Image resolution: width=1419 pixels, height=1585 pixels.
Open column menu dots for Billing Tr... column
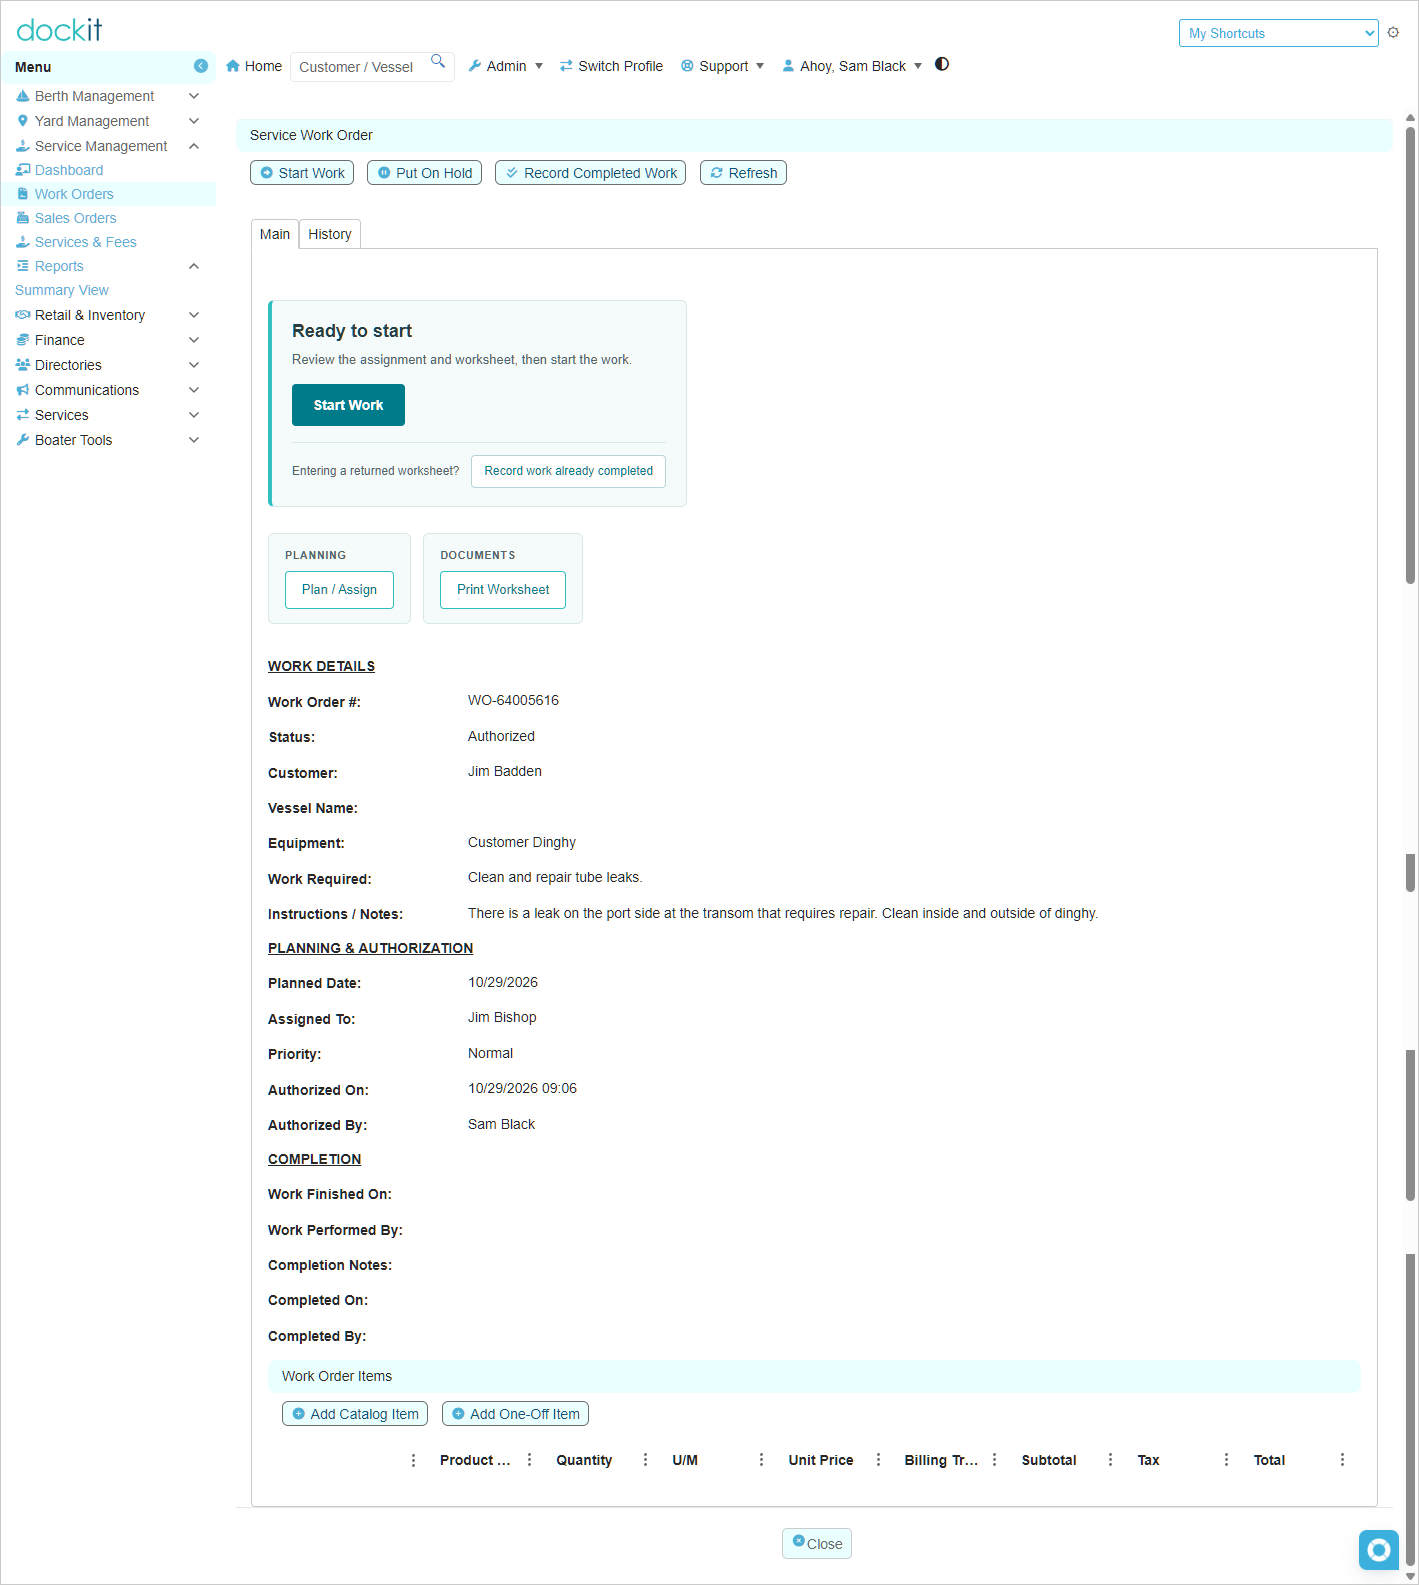(x=995, y=1460)
